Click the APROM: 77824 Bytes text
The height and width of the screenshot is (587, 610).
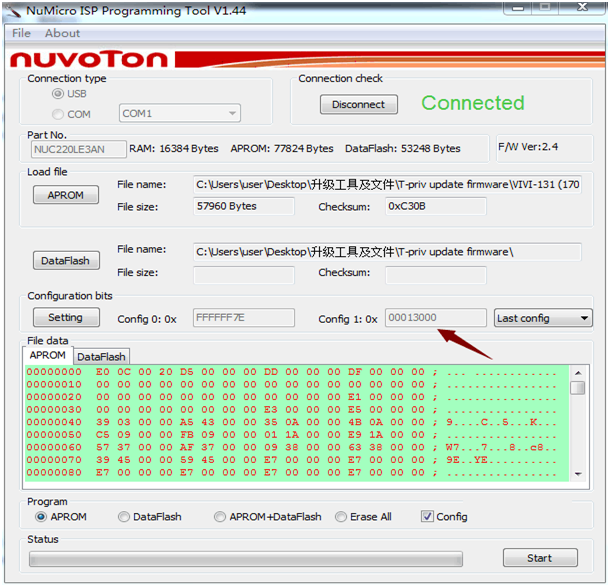point(282,149)
